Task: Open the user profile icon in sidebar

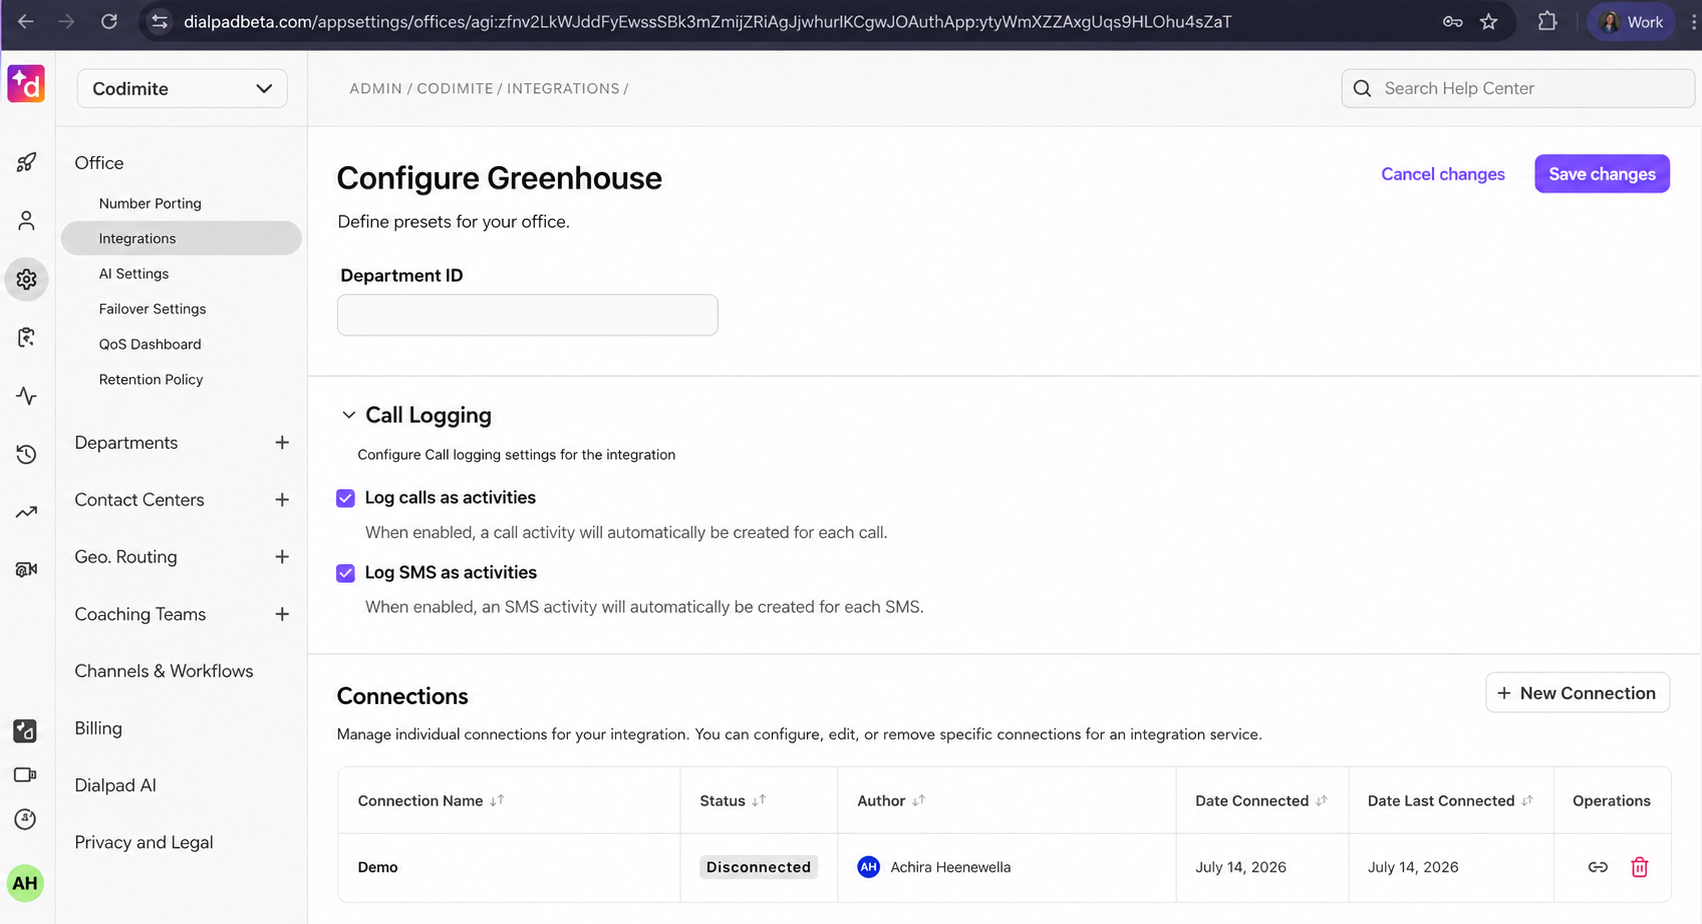Action: pyautogui.click(x=26, y=221)
